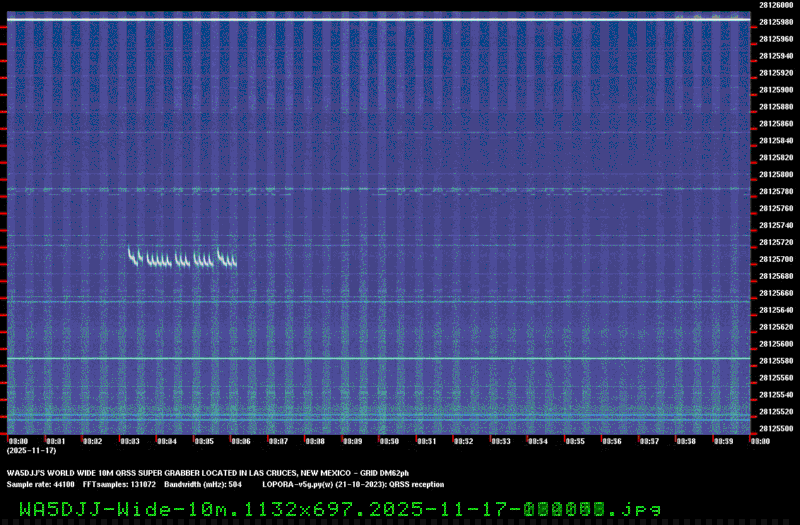Screen dimensions: 800x525
Task: Click the 28126000 frequency label
Action: (776, 5)
